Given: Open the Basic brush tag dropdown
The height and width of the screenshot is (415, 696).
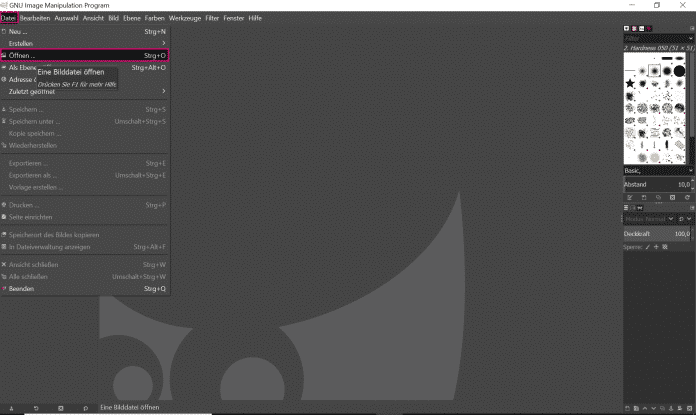Looking at the screenshot, I should tap(686, 171).
